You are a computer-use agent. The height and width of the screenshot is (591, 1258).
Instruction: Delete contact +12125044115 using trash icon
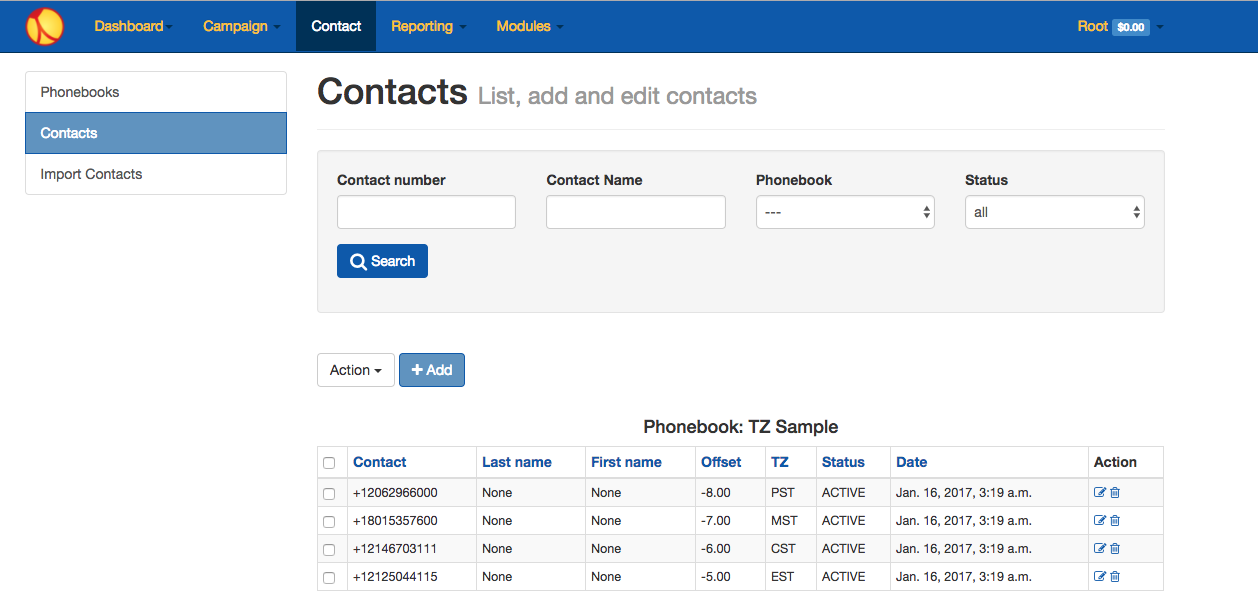pyautogui.click(x=1115, y=577)
